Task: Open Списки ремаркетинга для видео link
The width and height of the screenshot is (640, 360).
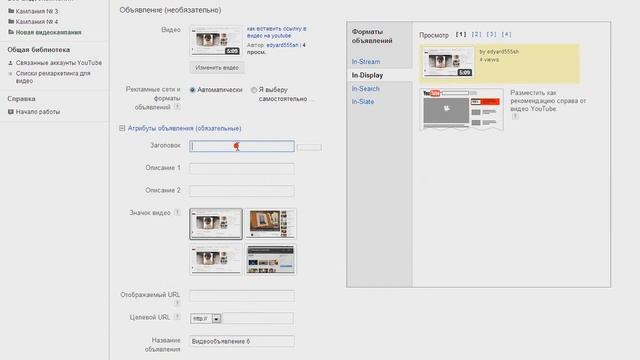Action: (53, 77)
